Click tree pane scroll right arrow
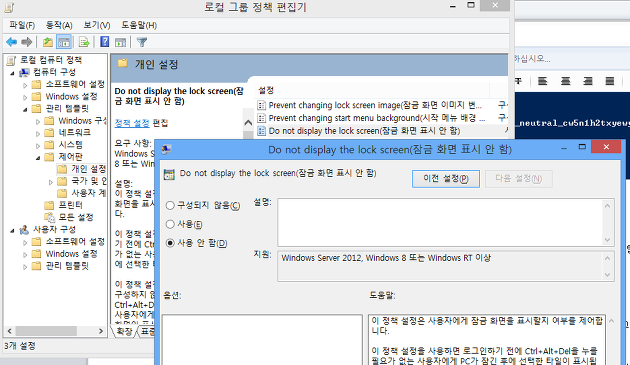 click(x=101, y=331)
